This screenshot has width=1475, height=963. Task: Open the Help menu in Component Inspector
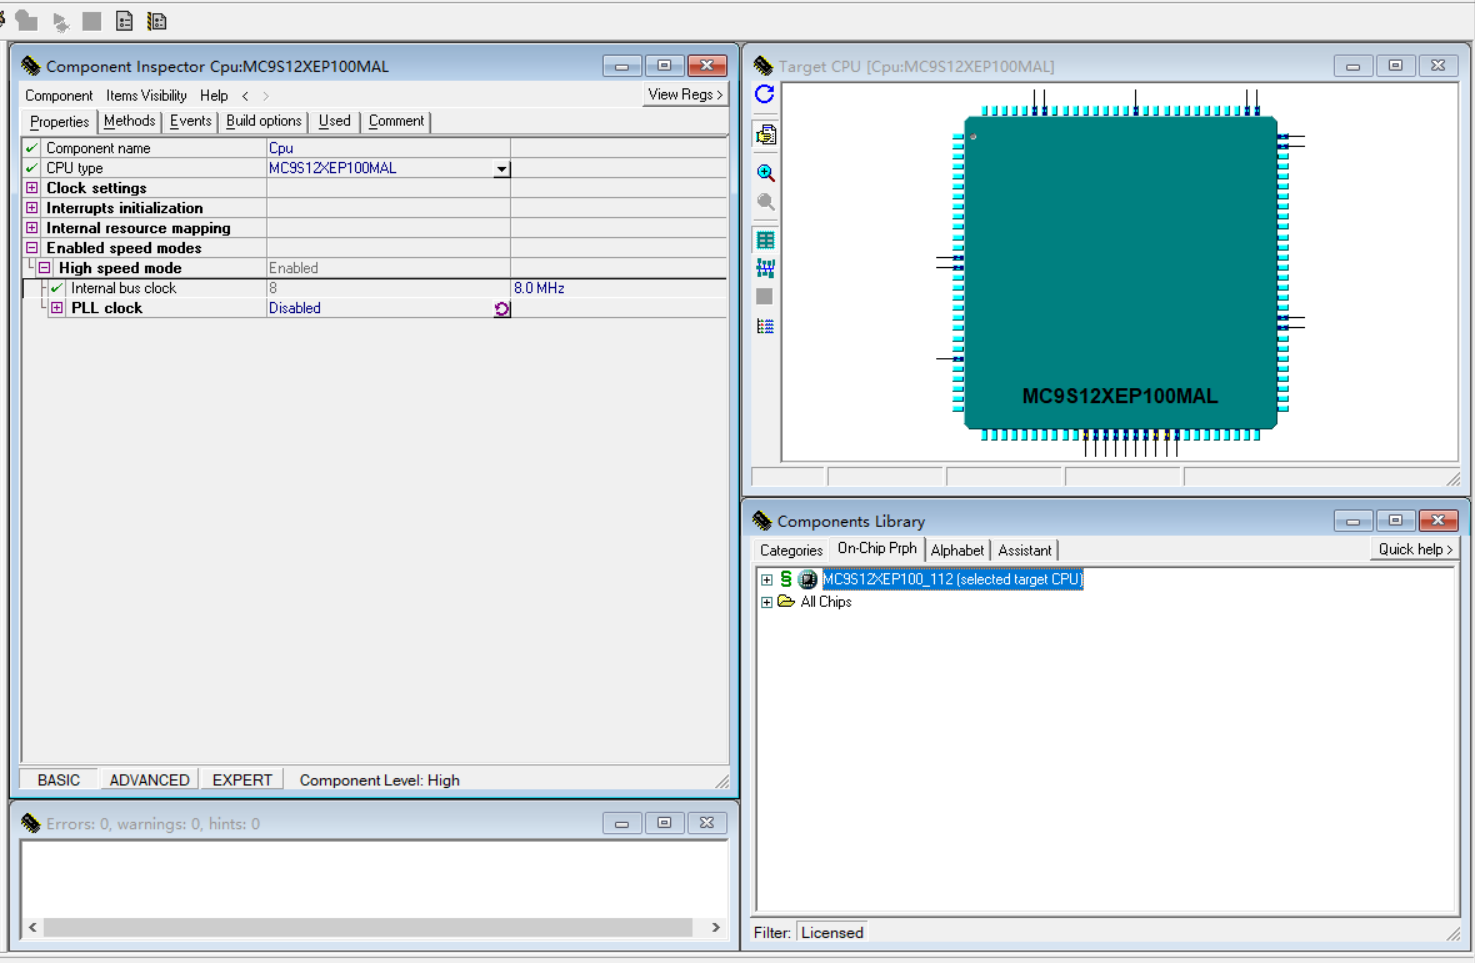point(214,96)
